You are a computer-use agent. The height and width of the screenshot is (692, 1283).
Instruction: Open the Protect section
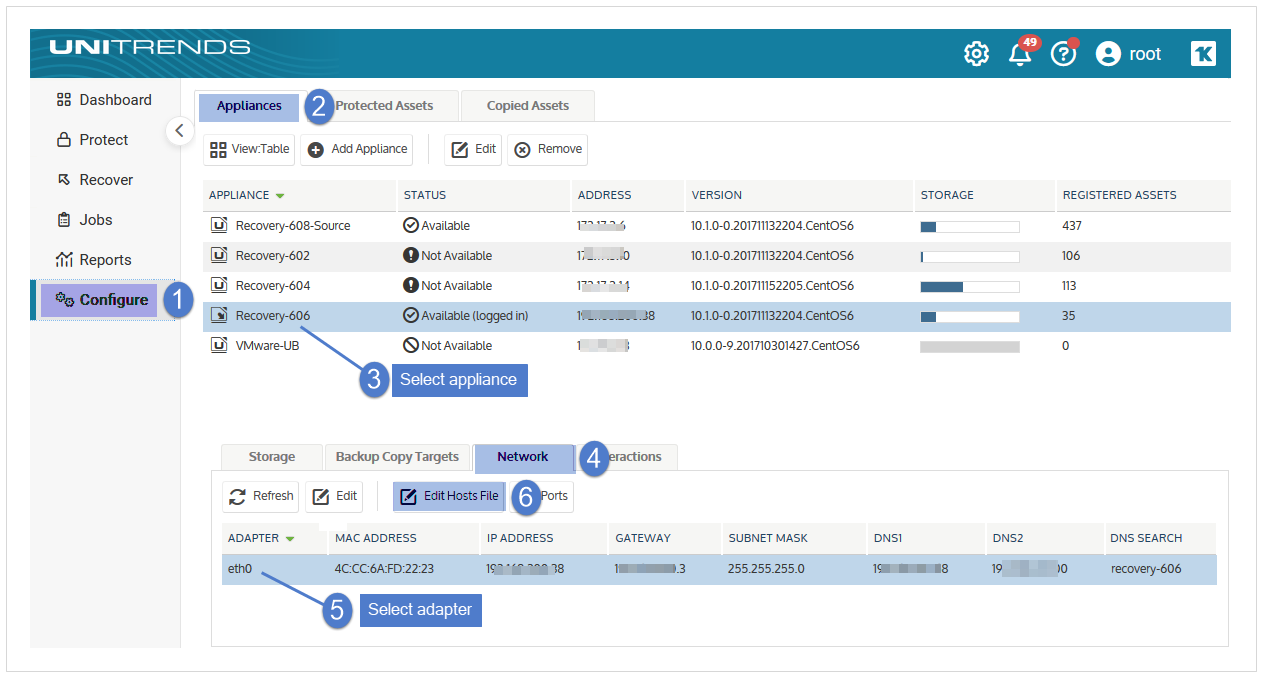92,140
